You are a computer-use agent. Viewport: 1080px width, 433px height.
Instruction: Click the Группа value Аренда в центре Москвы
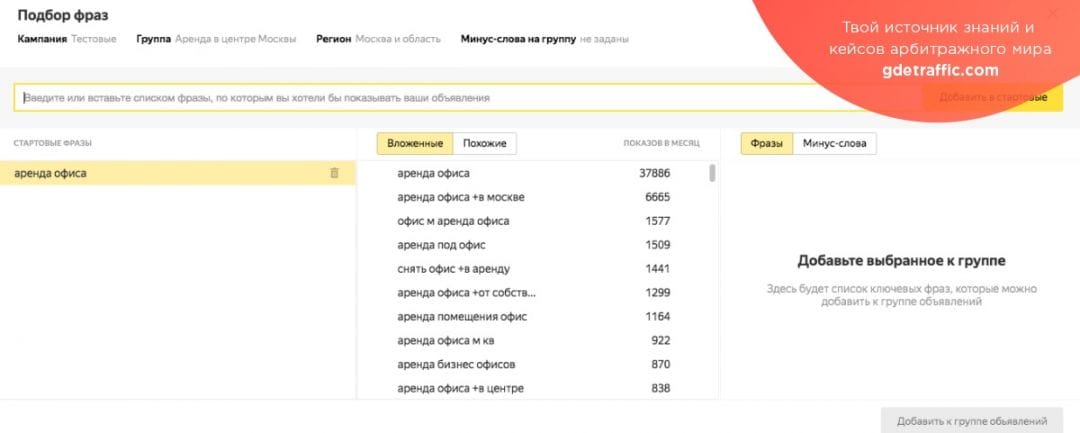pyautogui.click(x=236, y=39)
